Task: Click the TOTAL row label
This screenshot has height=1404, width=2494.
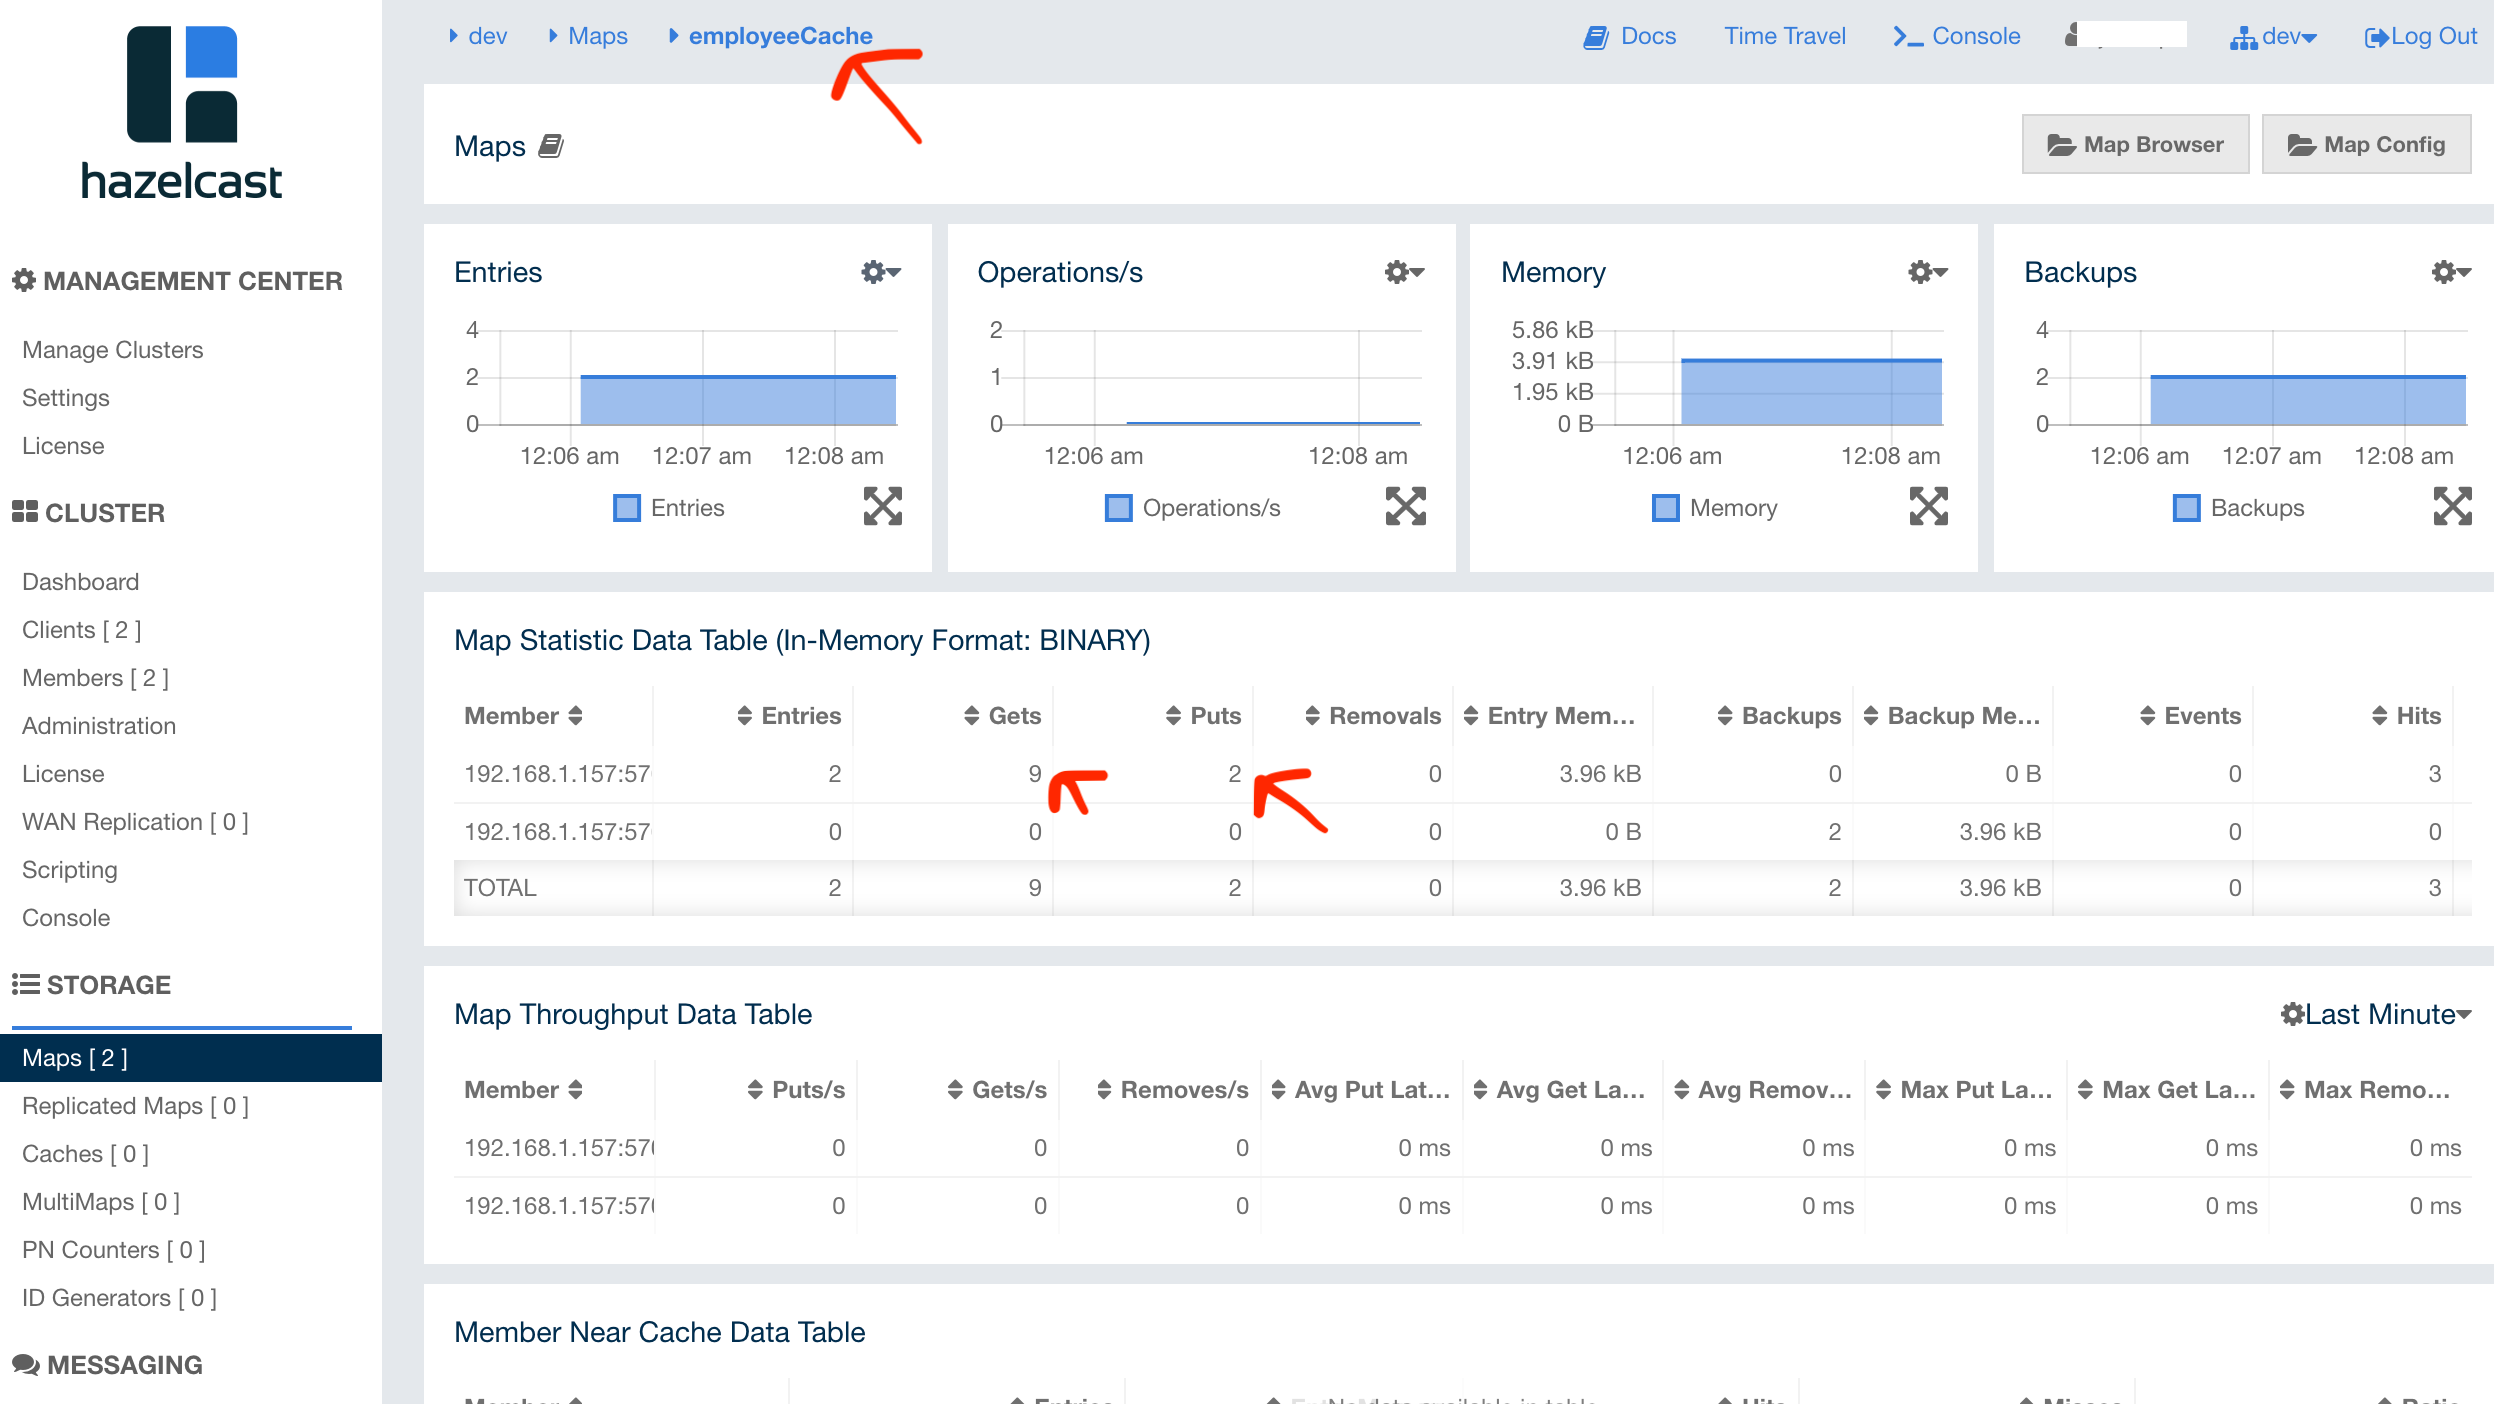Action: [500, 888]
